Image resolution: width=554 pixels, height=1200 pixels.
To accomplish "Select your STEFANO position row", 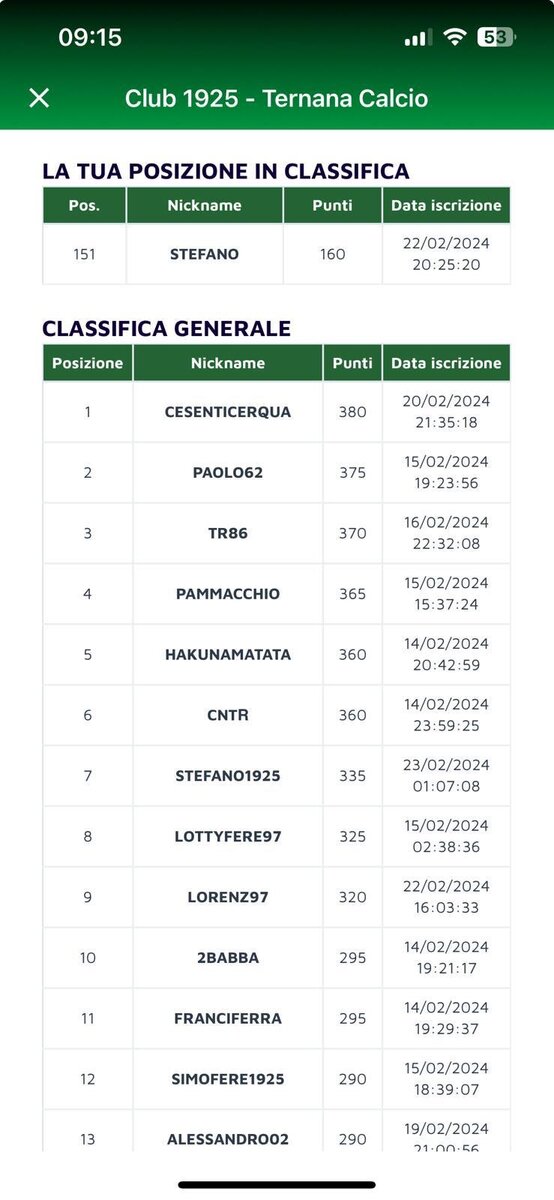I will [x=276, y=254].
